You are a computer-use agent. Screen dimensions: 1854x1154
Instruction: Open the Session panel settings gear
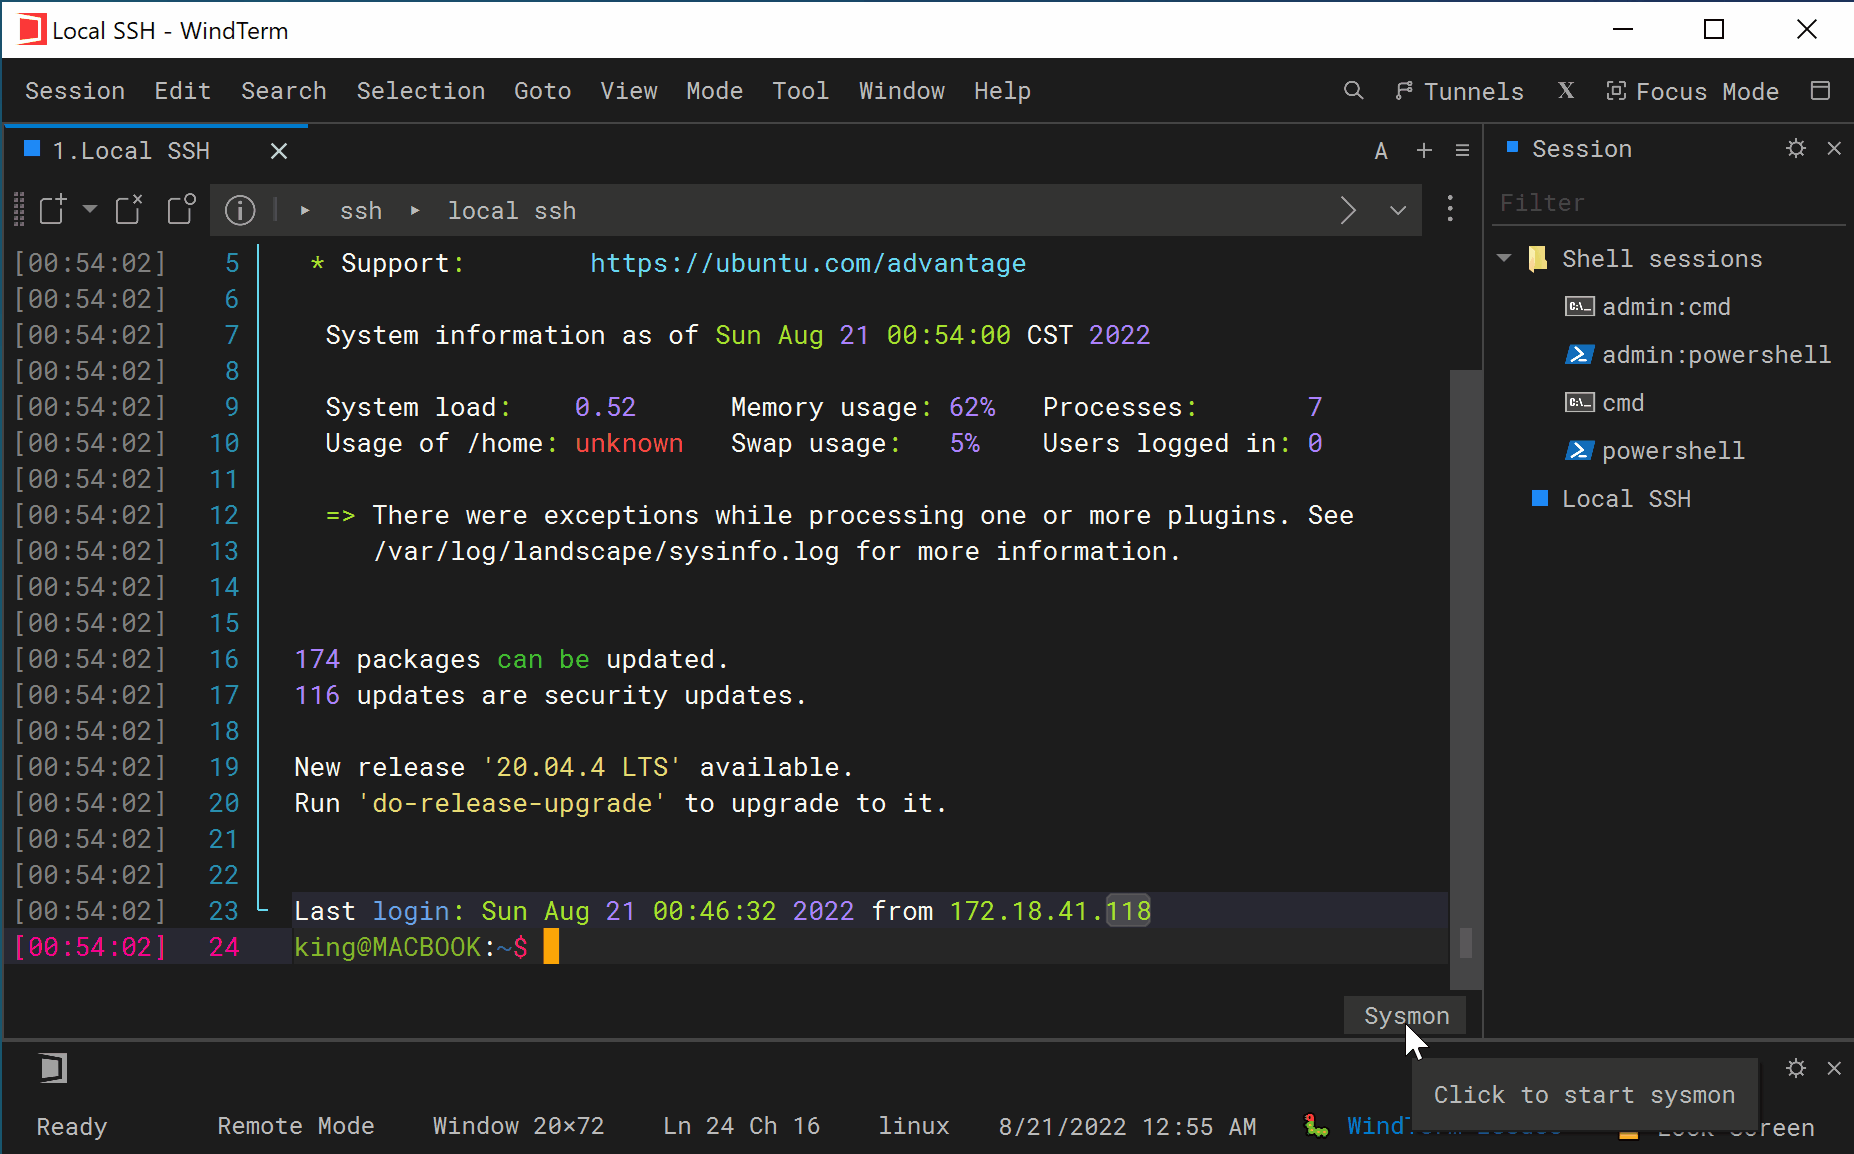pos(1797,149)
